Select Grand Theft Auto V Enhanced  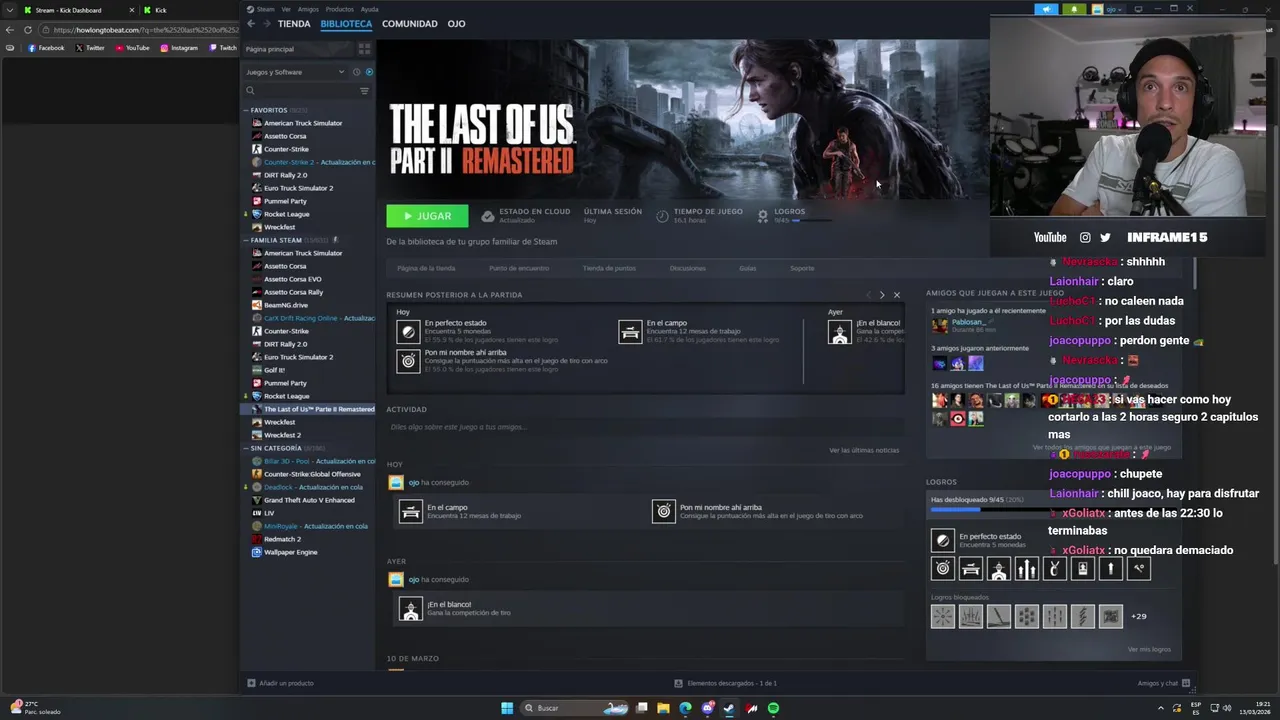[308, 500]
